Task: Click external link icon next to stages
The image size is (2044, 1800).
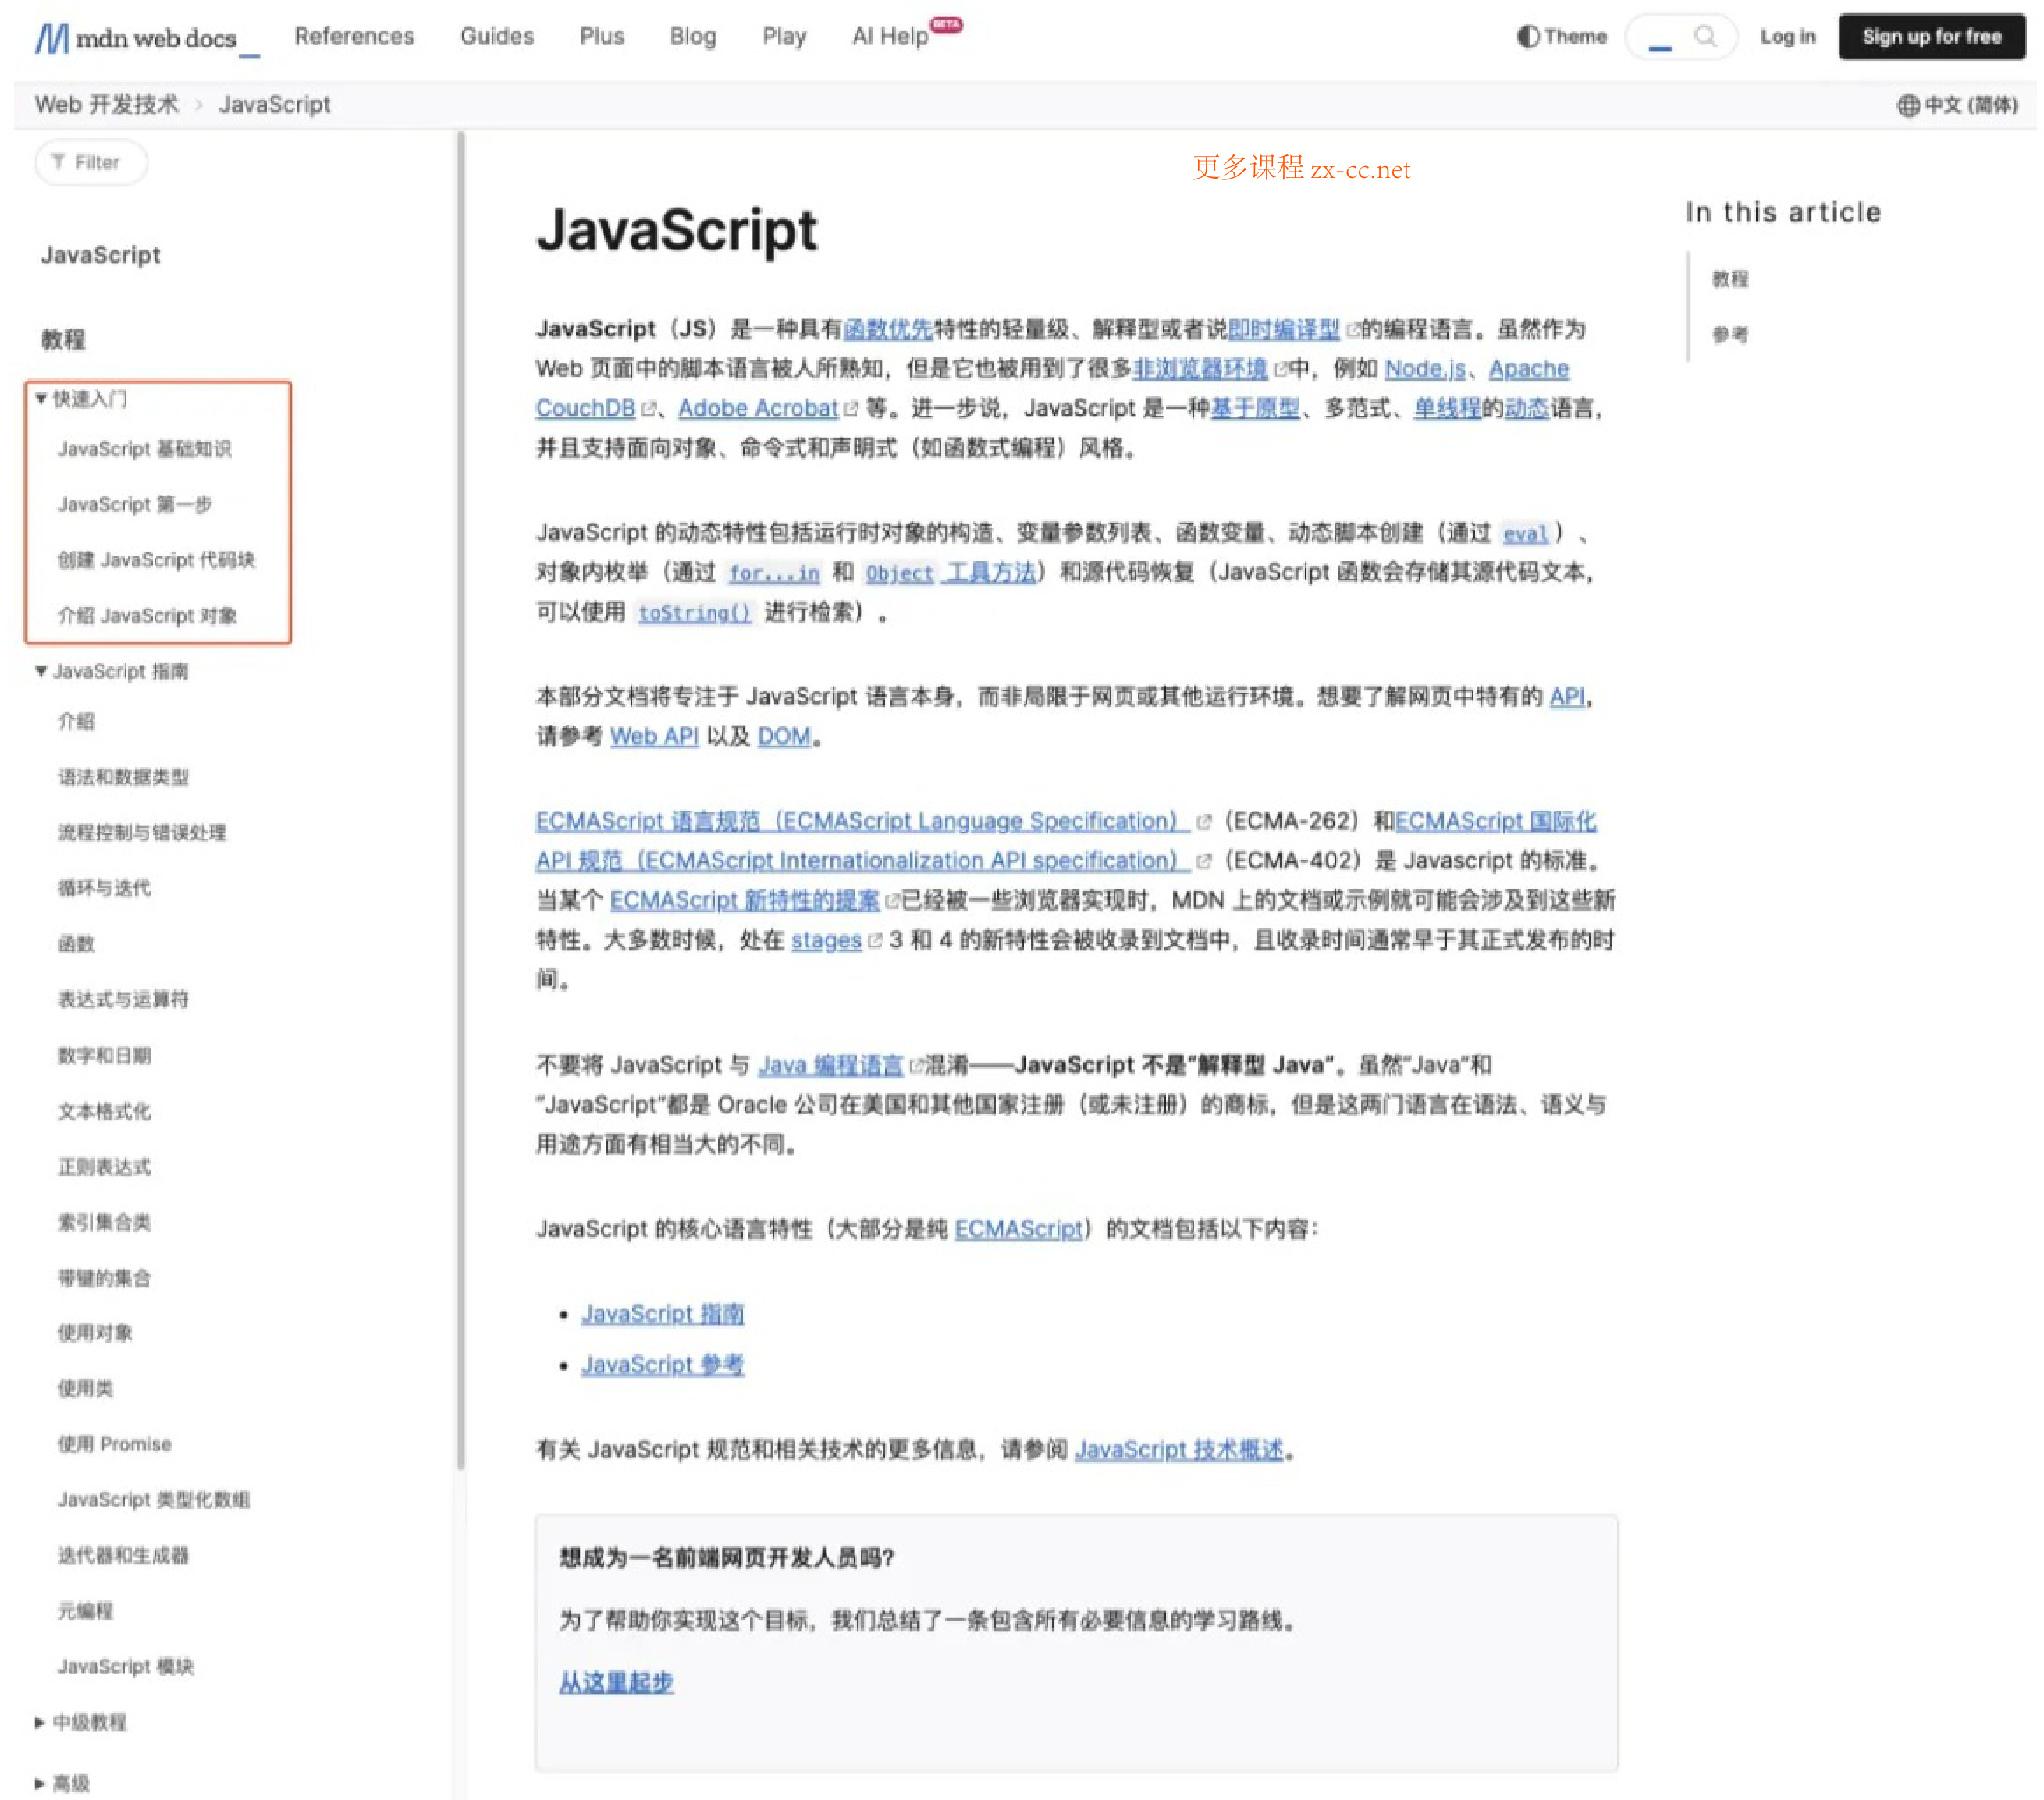Action: click(x=875, y=941)
